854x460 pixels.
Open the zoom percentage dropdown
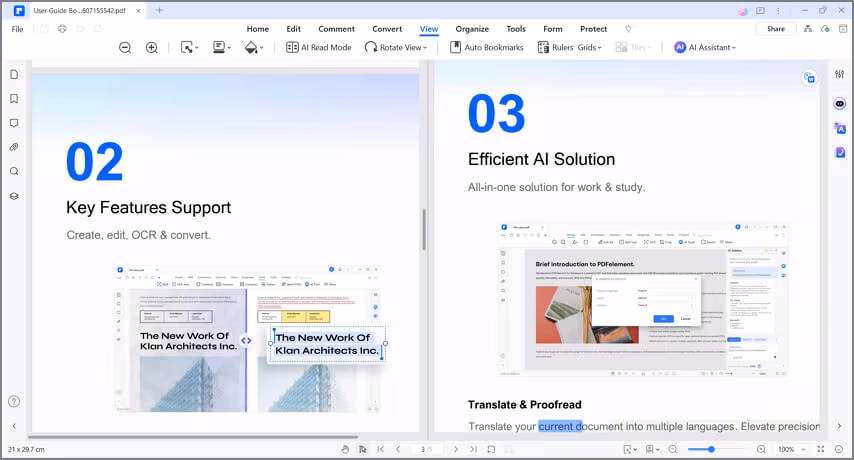792,450
